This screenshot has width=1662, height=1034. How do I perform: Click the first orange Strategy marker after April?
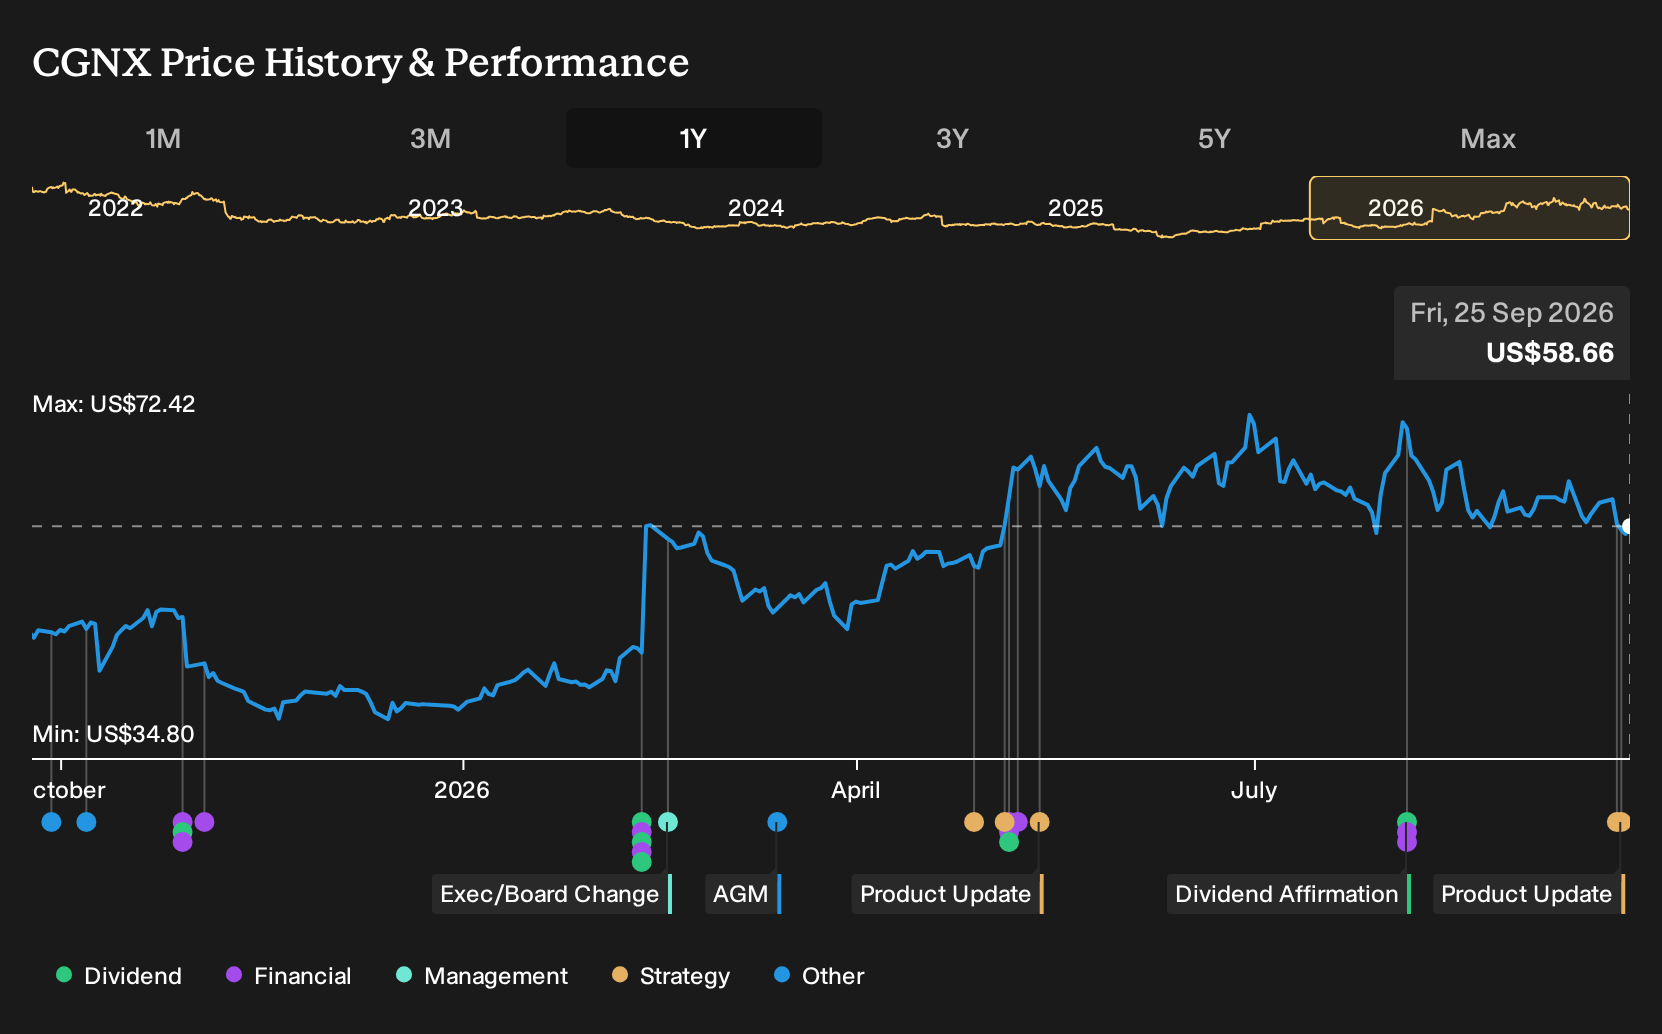tap(974, 822)
